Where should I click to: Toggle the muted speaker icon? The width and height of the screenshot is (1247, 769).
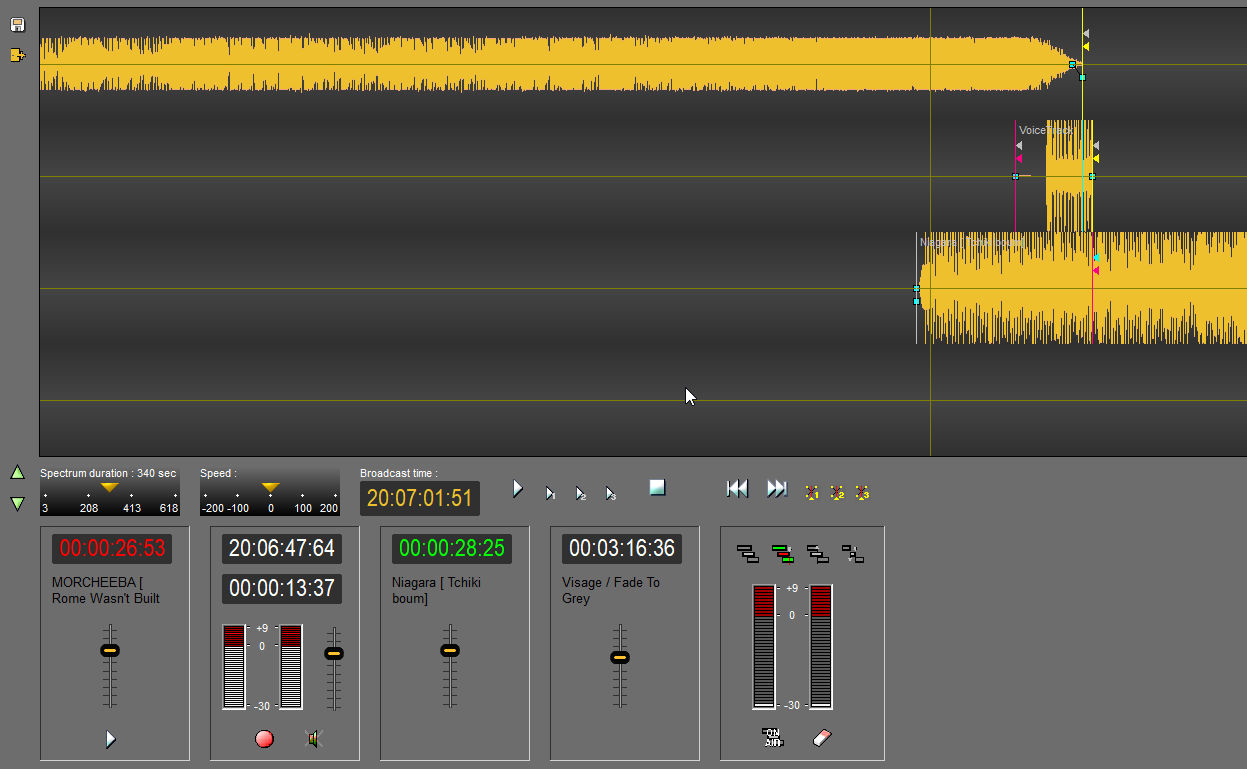click(314, 739)
